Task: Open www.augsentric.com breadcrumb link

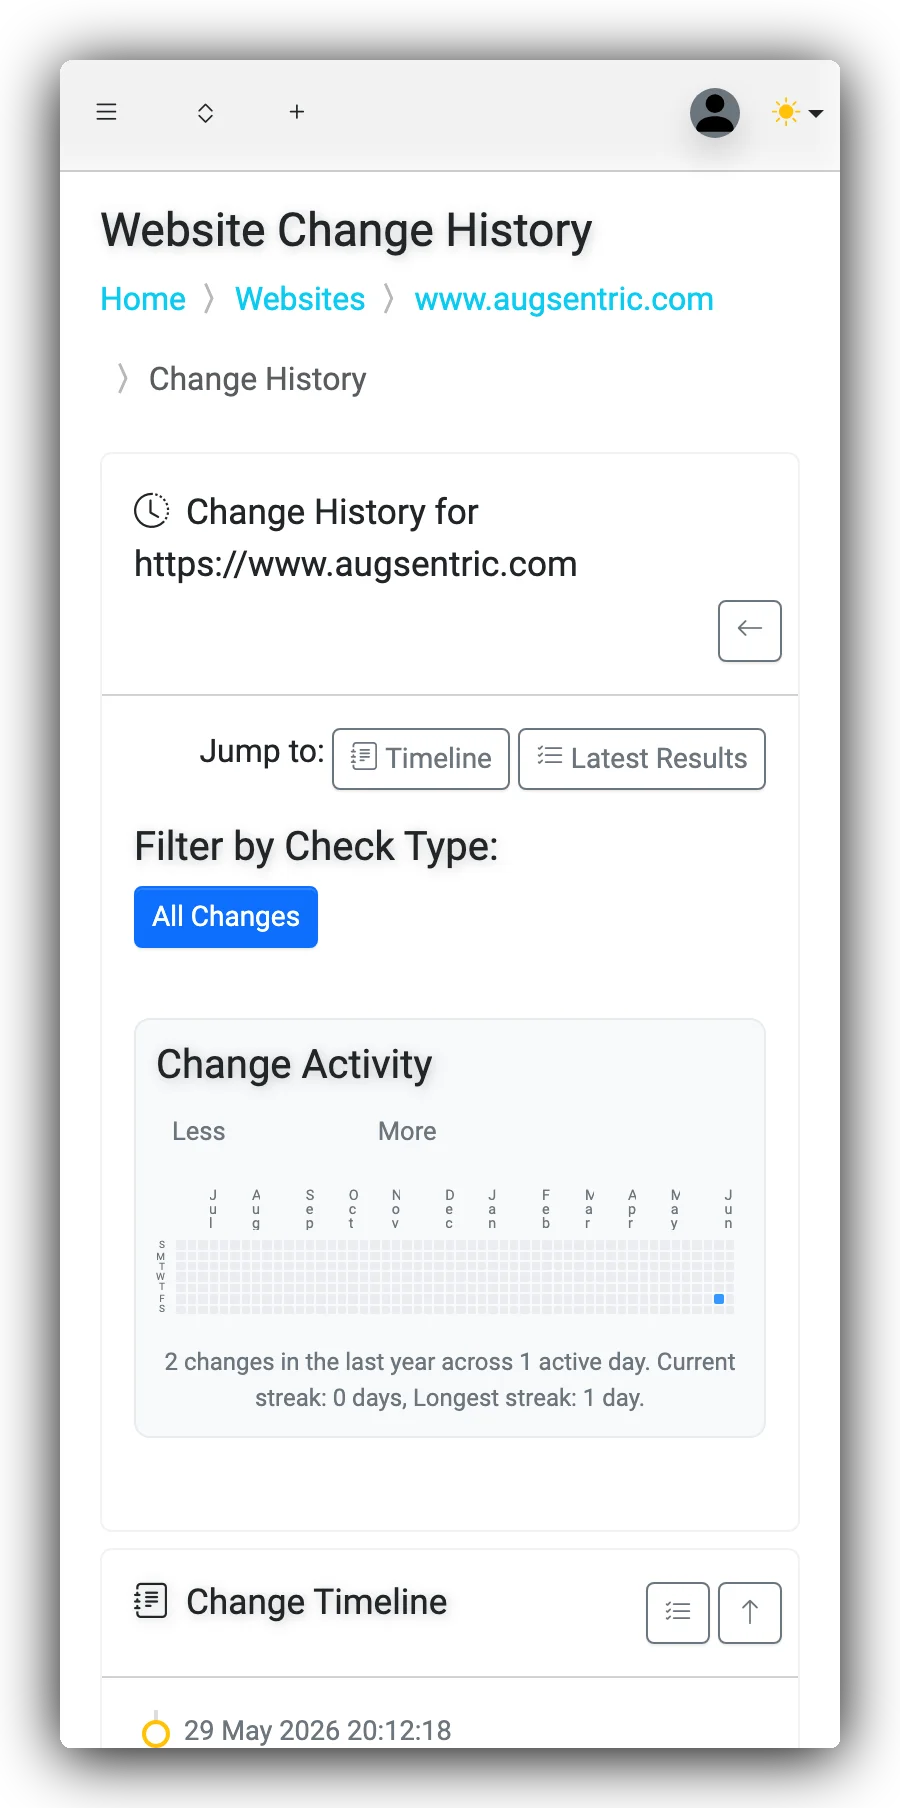Action: (564, 299)
